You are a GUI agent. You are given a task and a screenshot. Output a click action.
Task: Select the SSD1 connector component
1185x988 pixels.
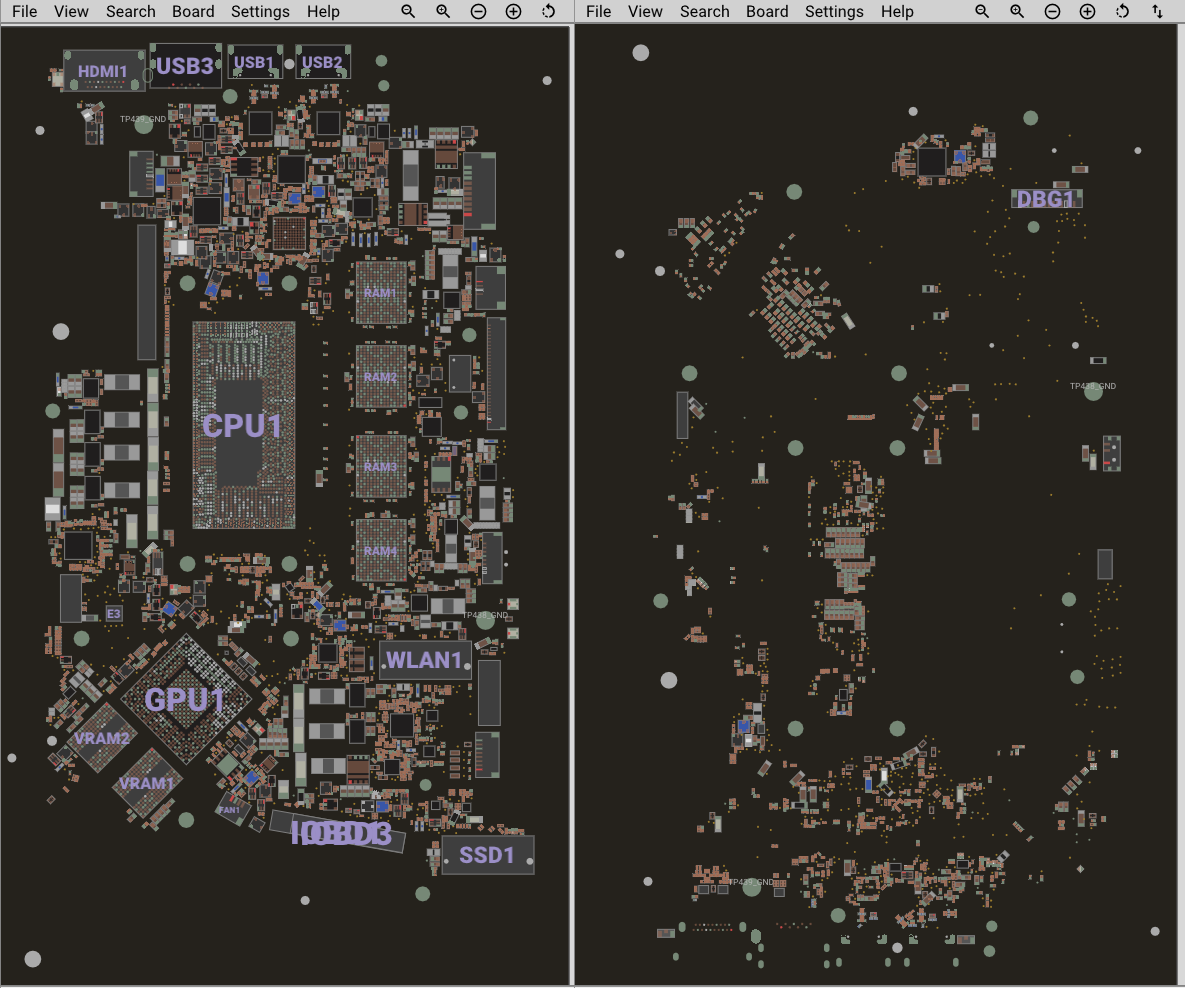coord(487,855)
